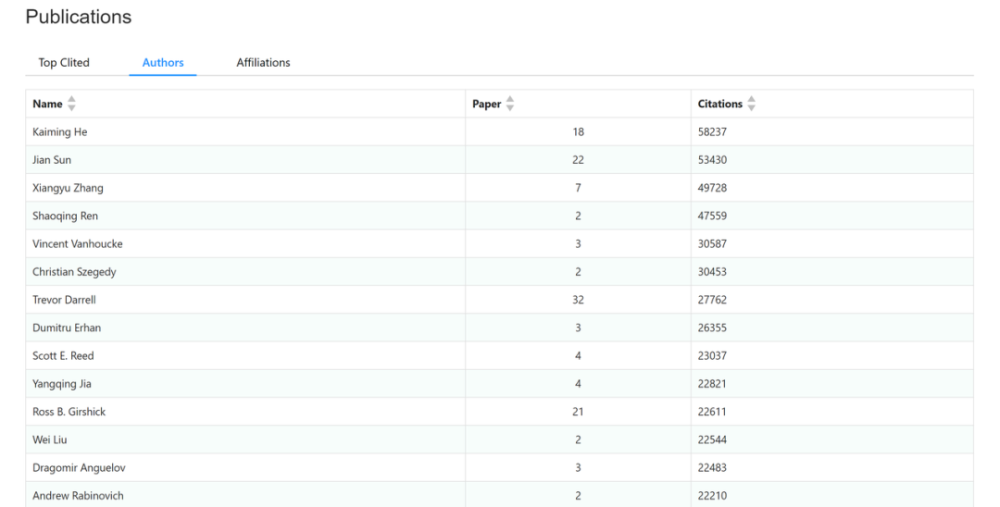Select the Vincent Vanhoucke row

pos(78,244)
